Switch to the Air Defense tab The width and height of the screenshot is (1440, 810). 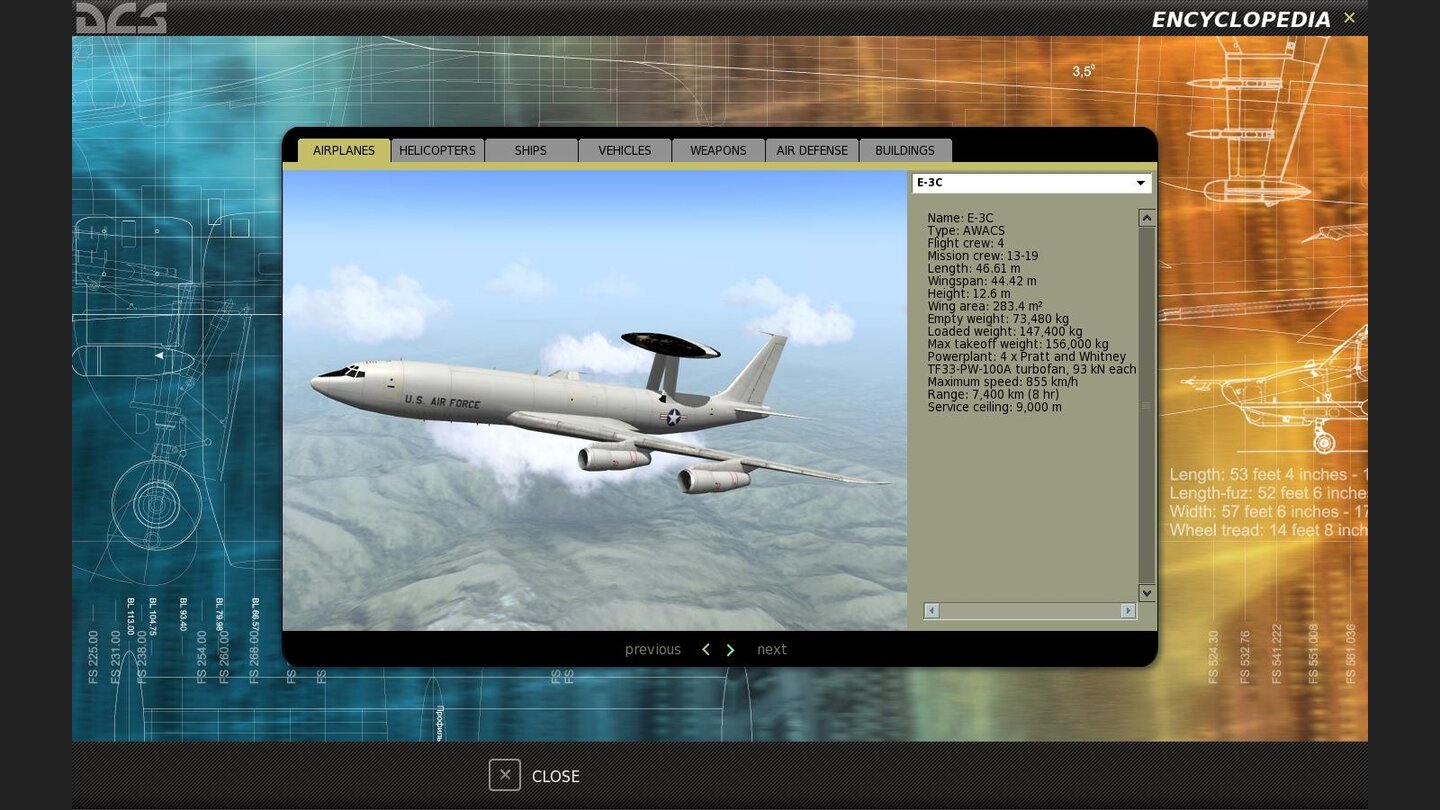pyautogui.click(x=812, y=150)
